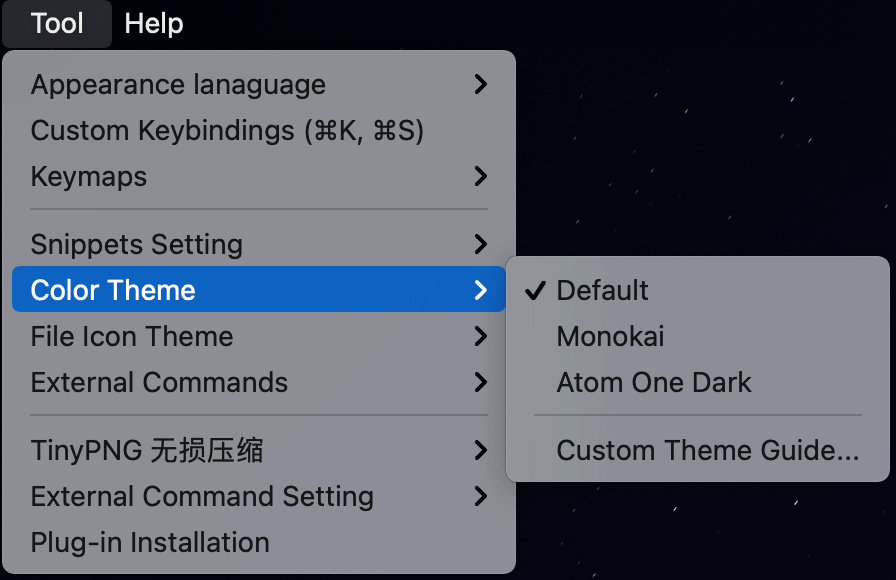Click the TinyPNG submenu chevron
Screen dimensions: 896x580
481,450
